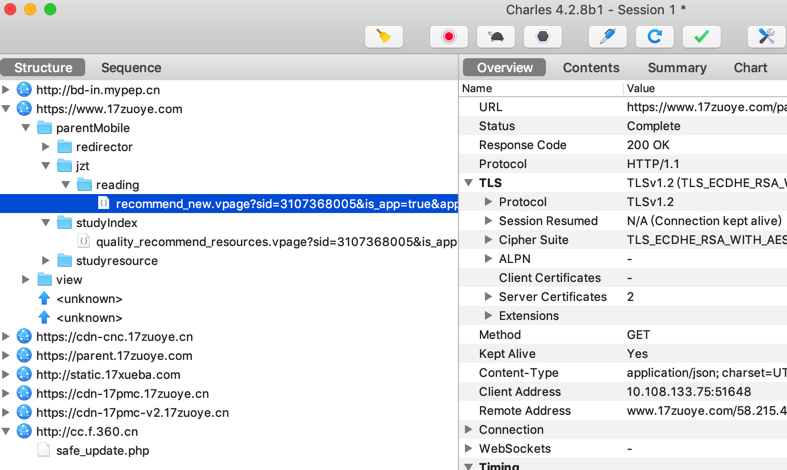
Task: Switch to the Sequence view tab
Action: pos(131,67)
